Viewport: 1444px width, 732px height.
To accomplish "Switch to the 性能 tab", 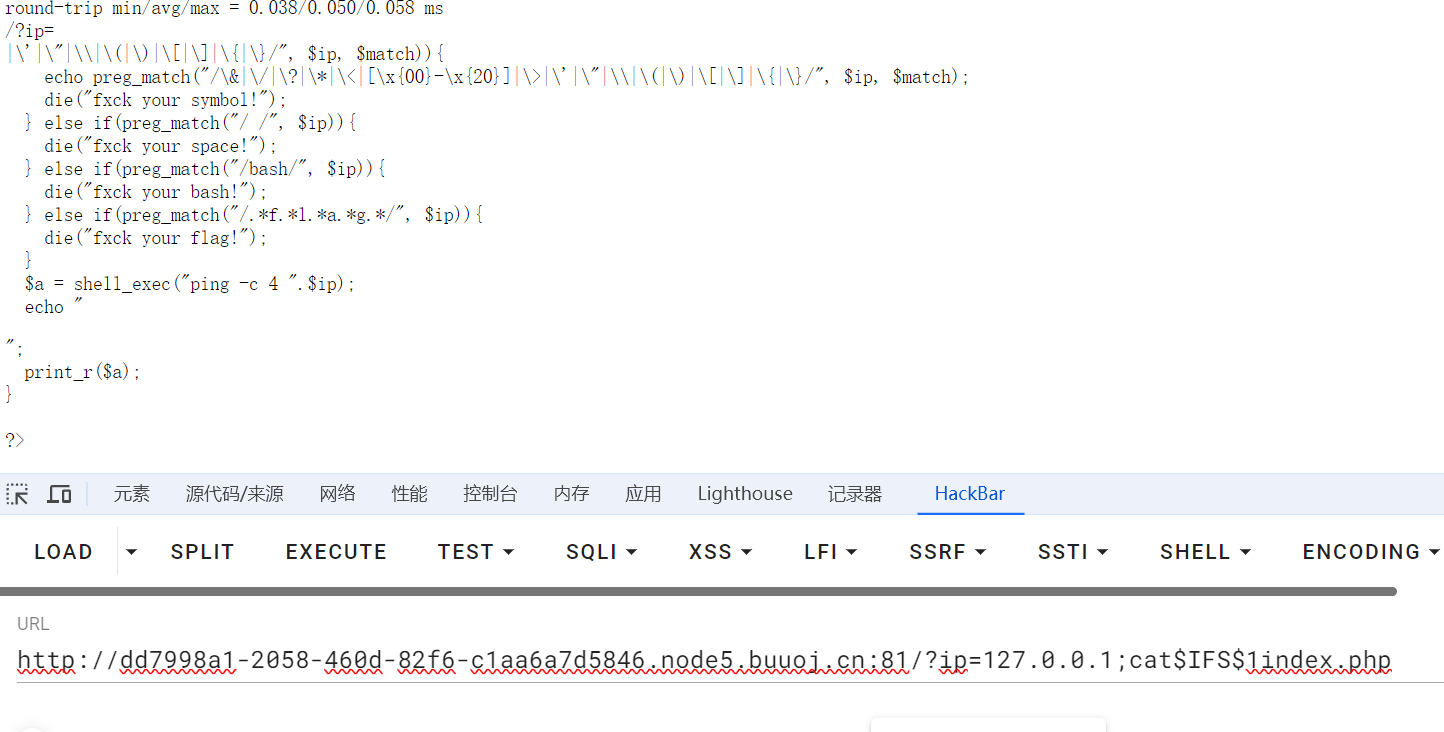I will pos(409,494).
